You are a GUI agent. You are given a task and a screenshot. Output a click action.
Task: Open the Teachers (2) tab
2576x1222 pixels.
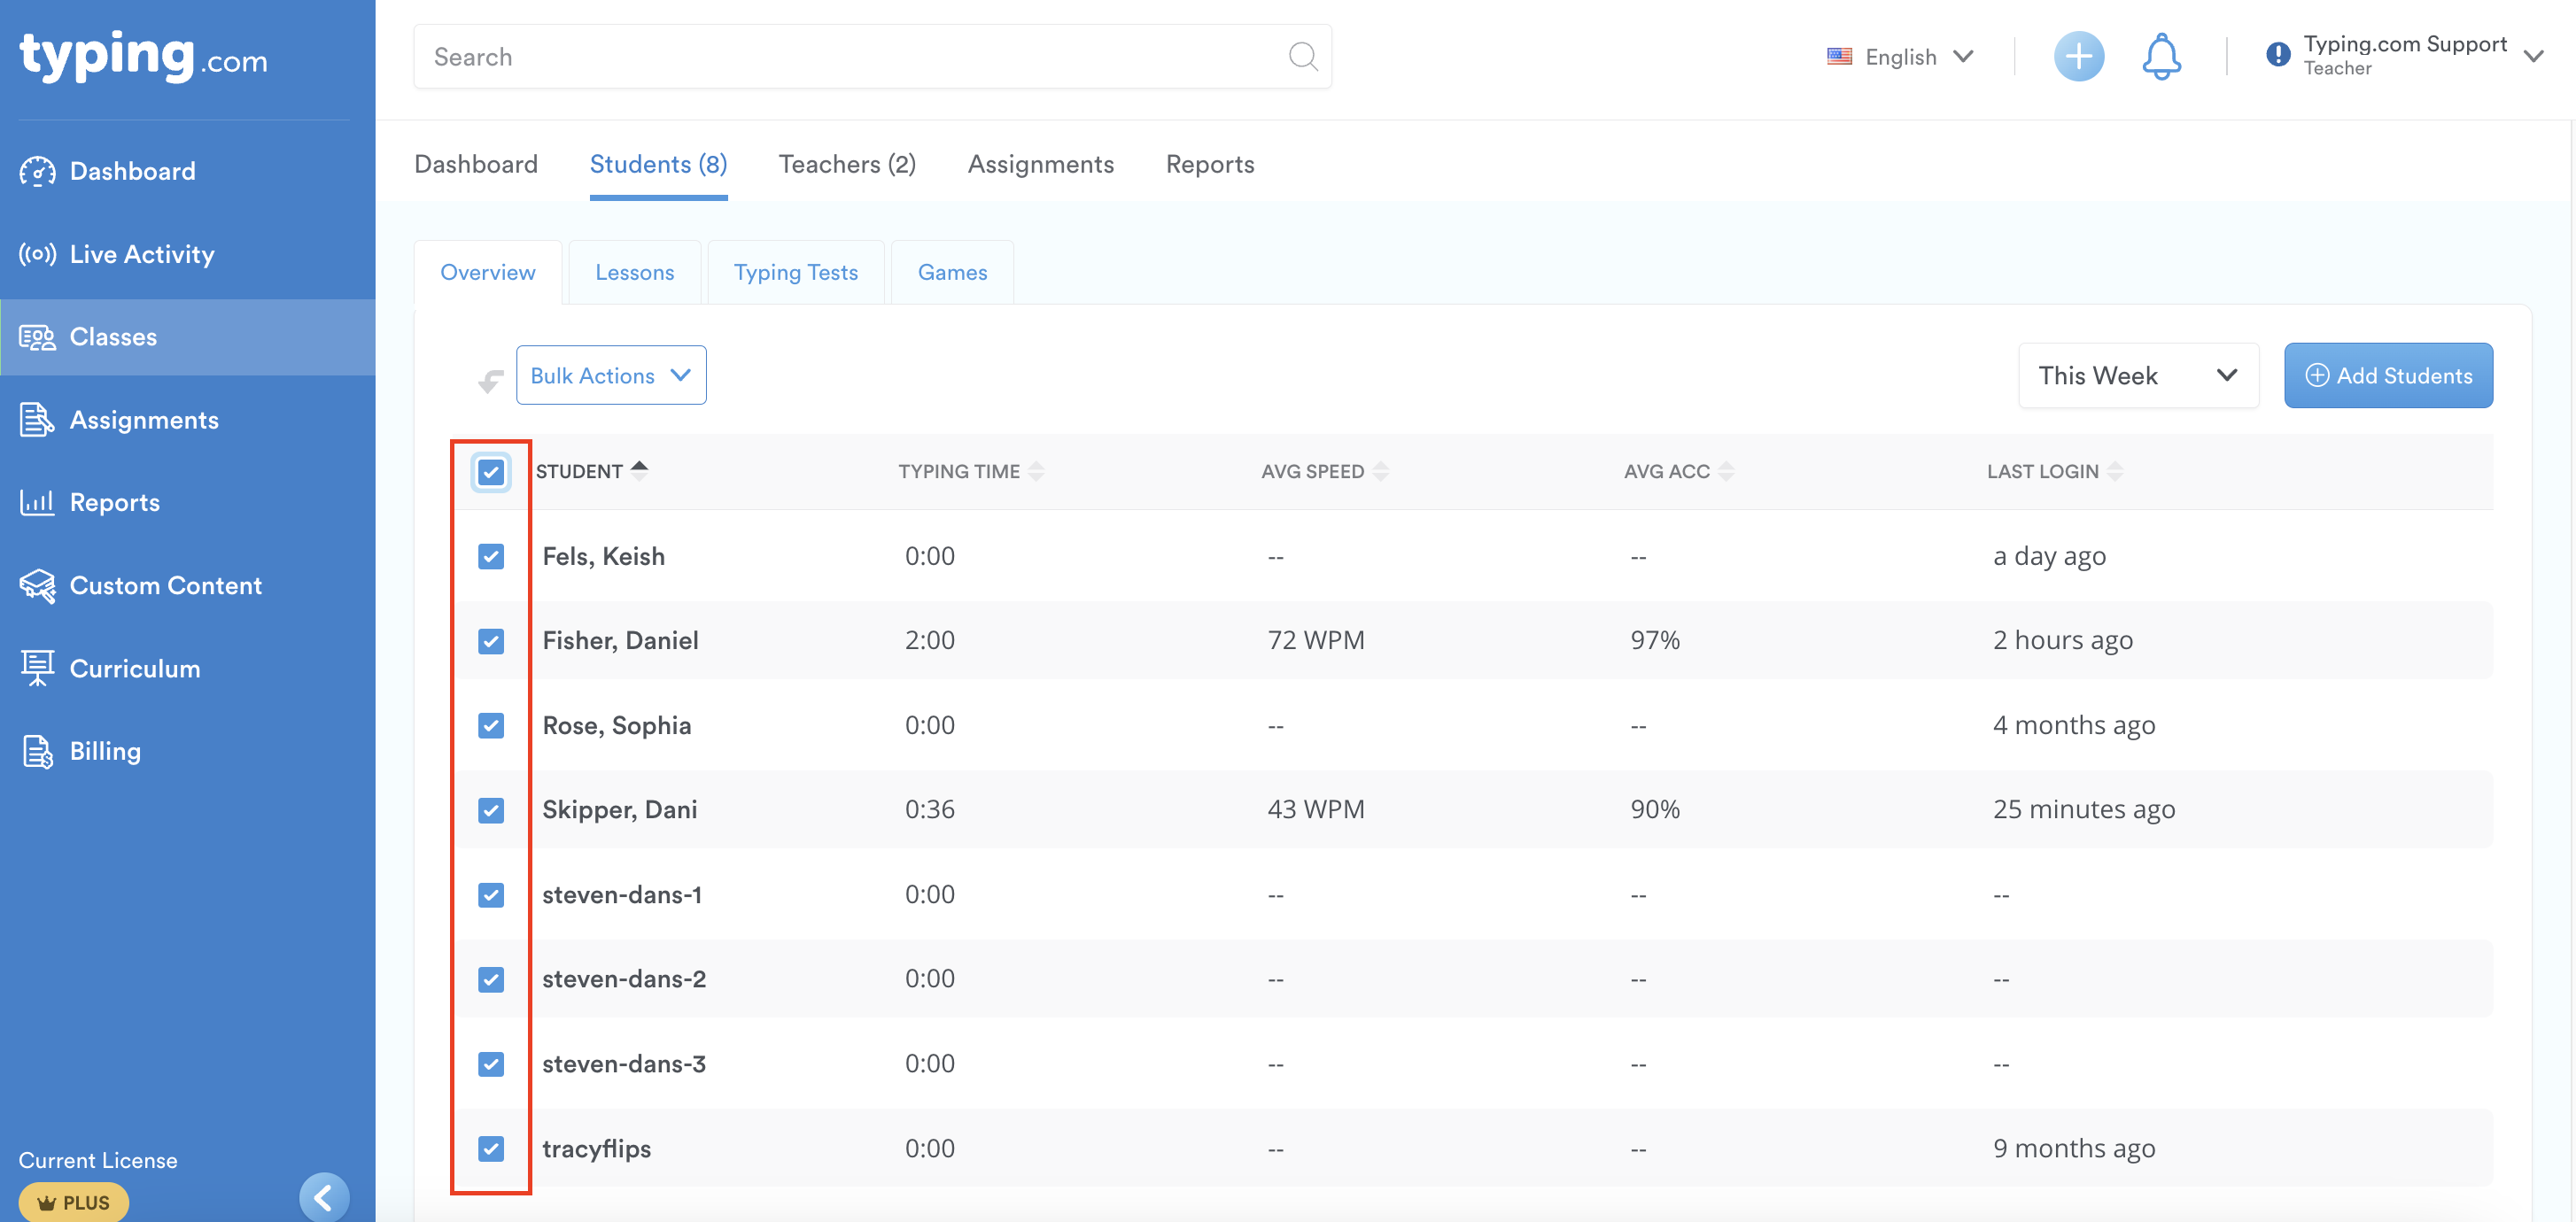[847, 164]
